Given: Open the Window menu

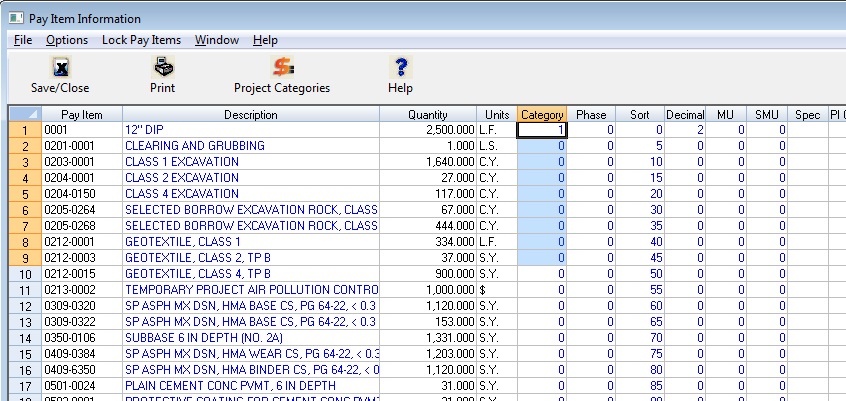Looking at the screenshot, I should 217,40.
